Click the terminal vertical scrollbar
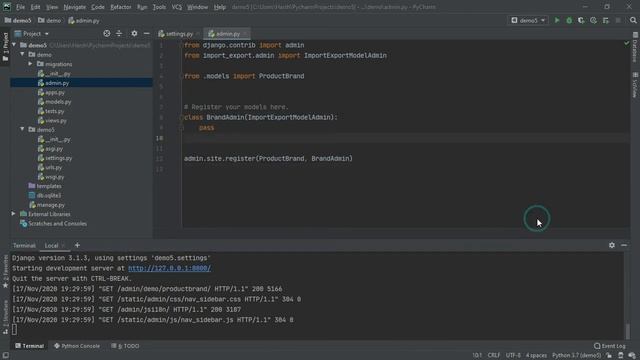 (627, 331)
